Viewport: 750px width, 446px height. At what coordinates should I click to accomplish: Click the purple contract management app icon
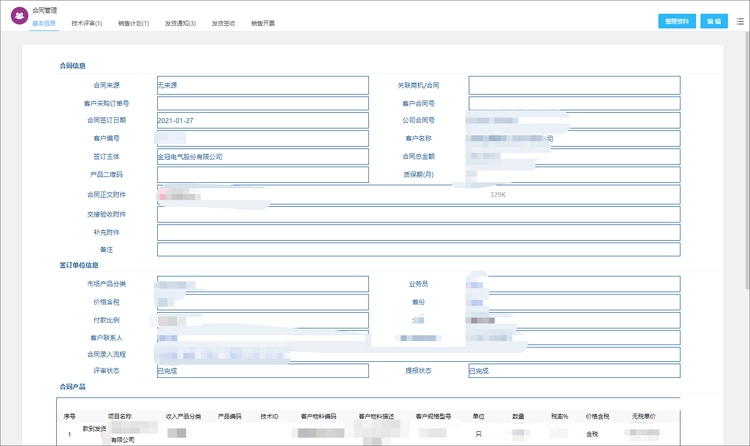tap(18, 16)
